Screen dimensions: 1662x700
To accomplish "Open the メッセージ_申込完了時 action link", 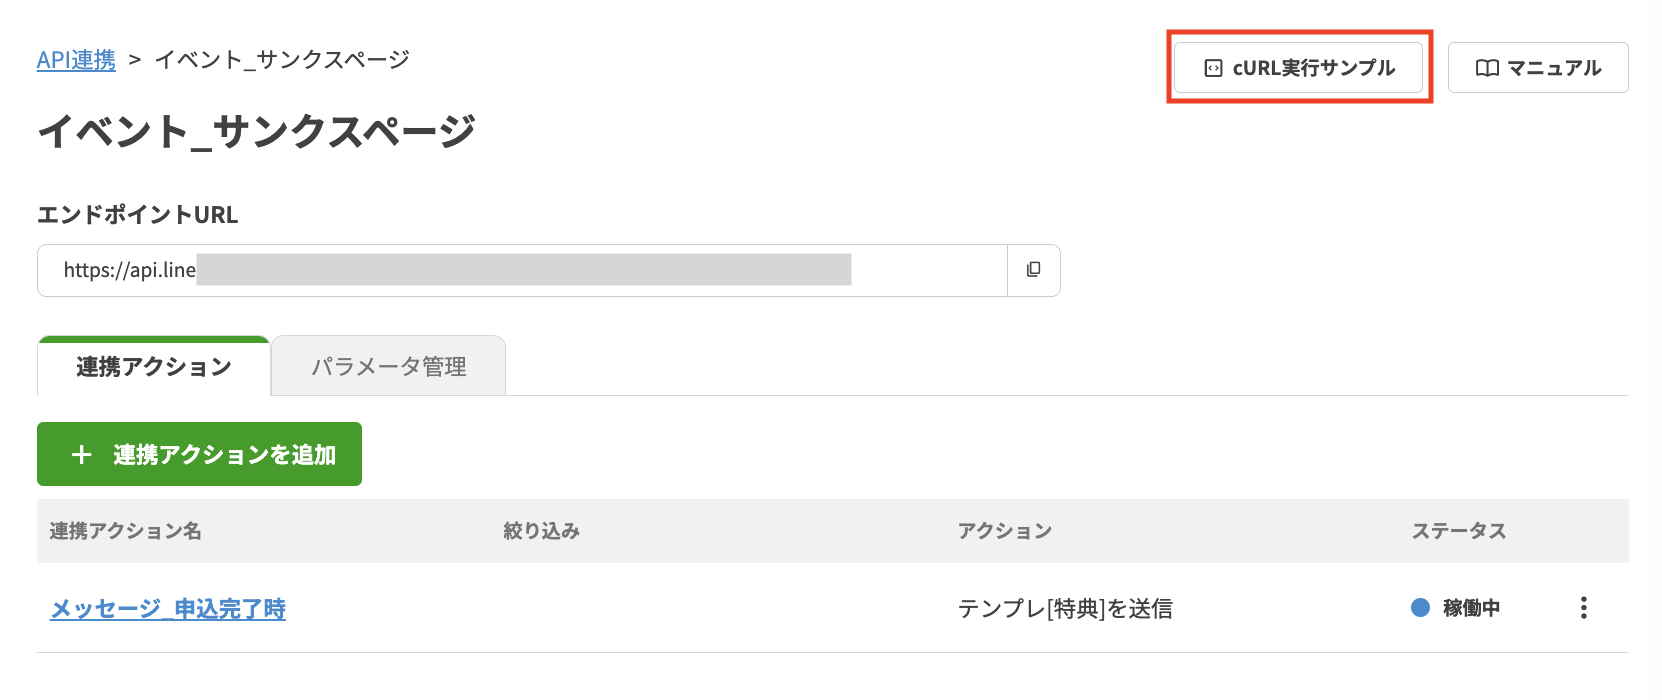I will point(168,609).
